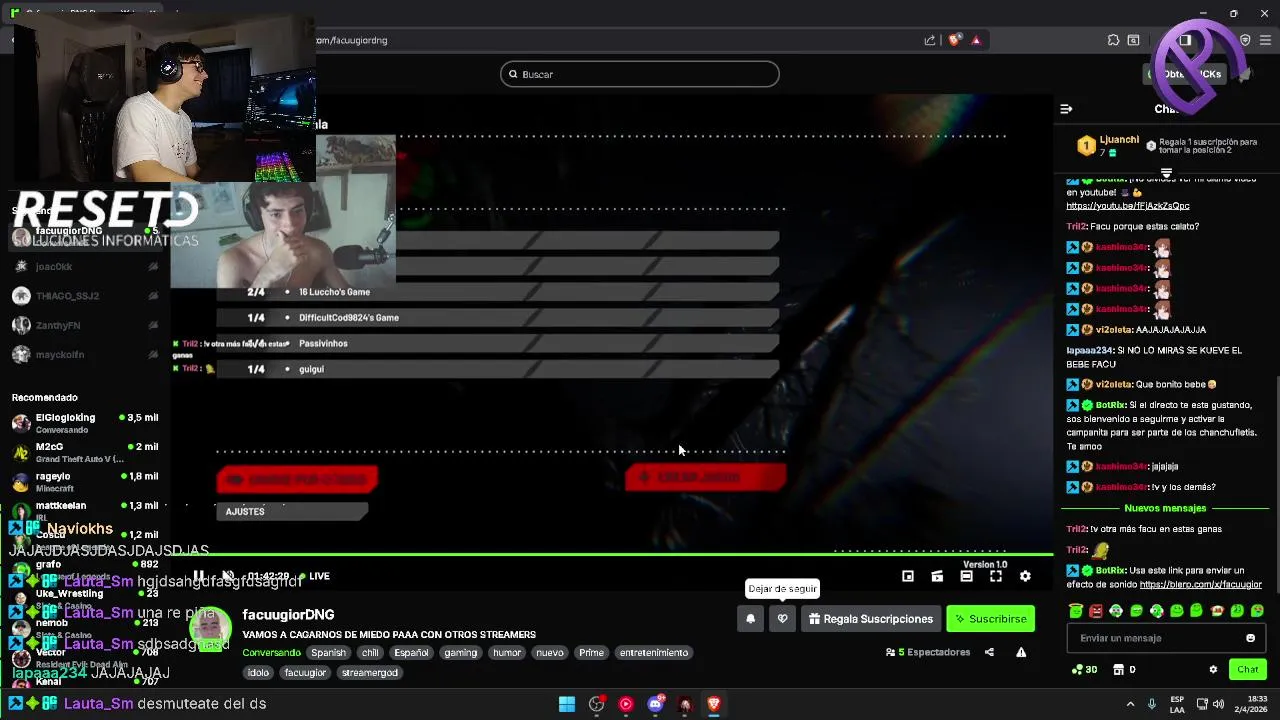Open the entretenimiento tag
The image size is (1280, 720).
[x=654, y=653]
